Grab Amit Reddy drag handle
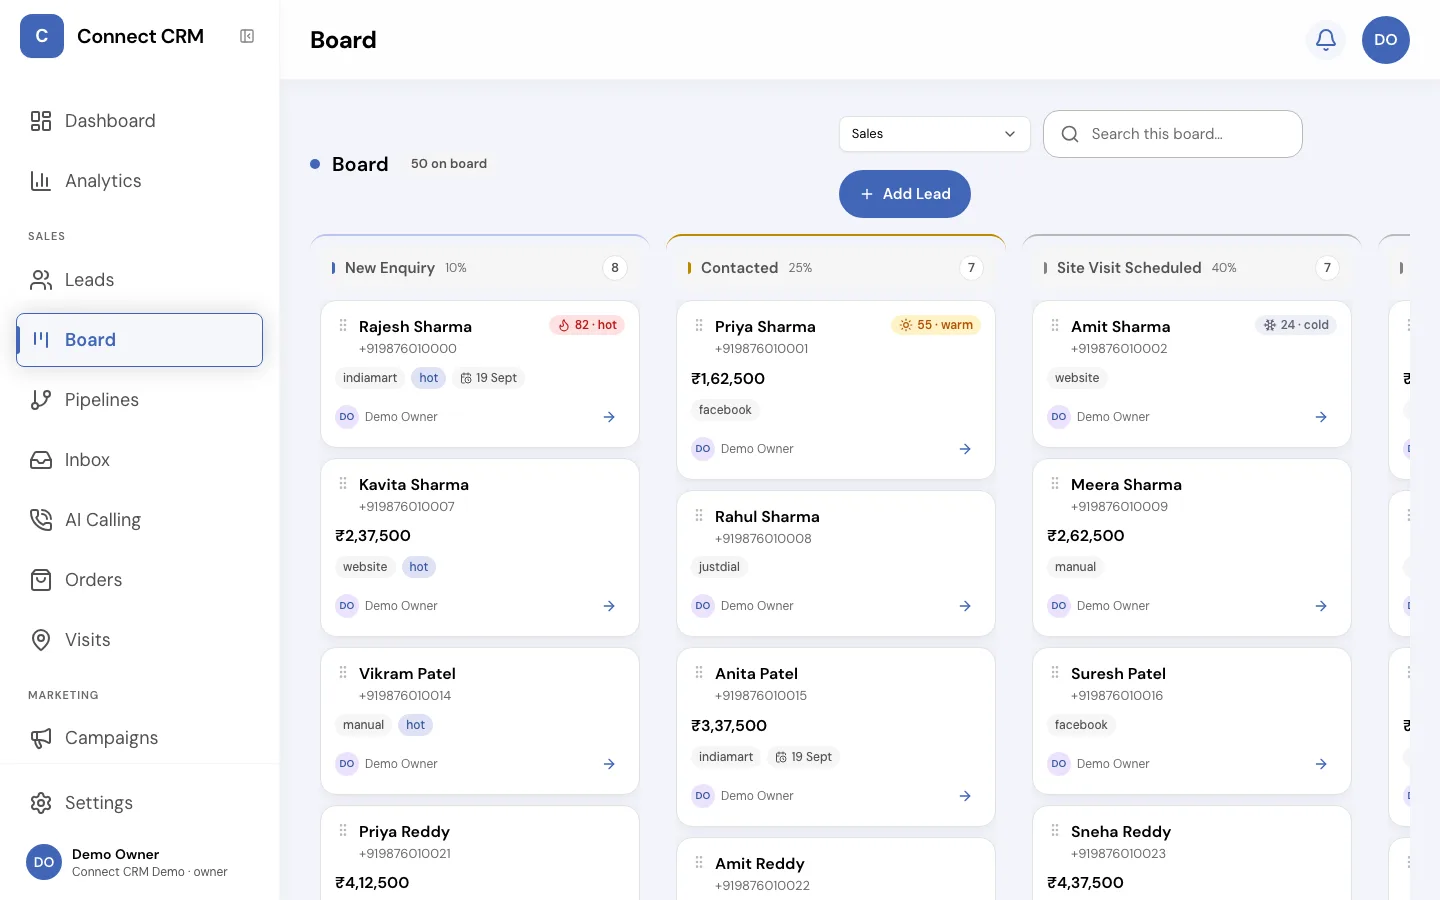Screen dimensions: 1440x900 699,862
